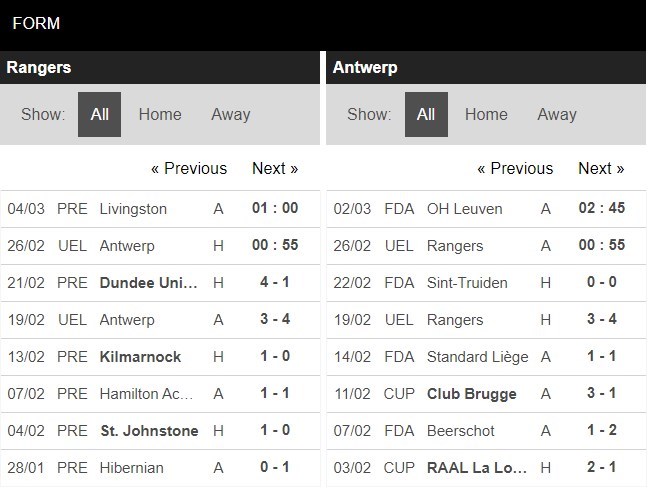This screenshot has width=651, height=490.
Task: Open OH Leuven match in Antwerp list
Action: [464, 209]
